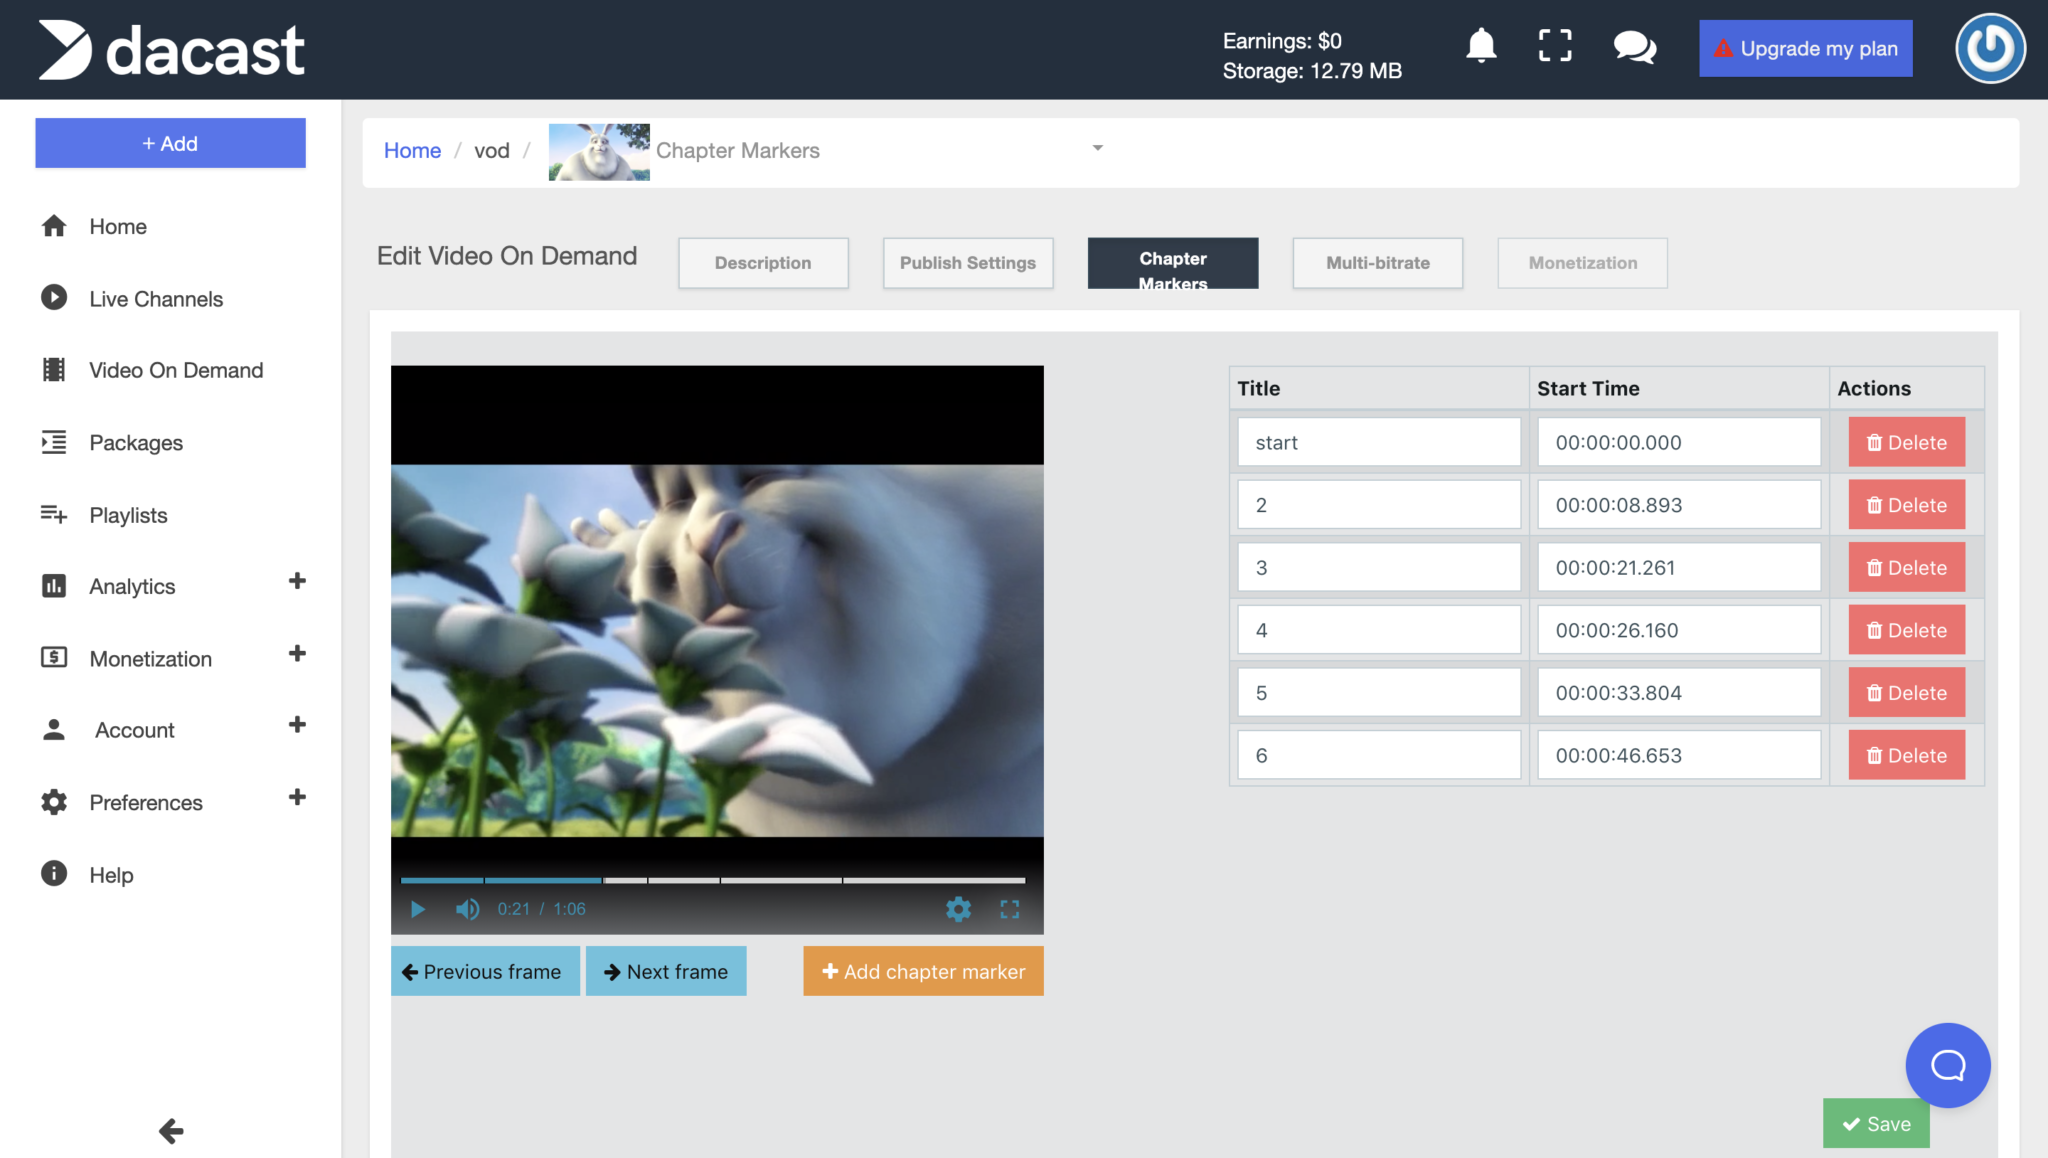
Task: Open the user profile avatar
Action: 1990,48
